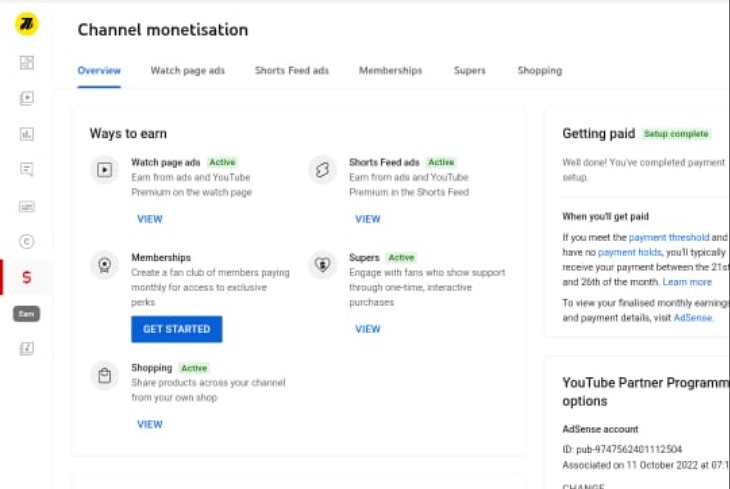Click CHANGE under AdSense account
The image size is (730, 489).
(x=583, y=485)
